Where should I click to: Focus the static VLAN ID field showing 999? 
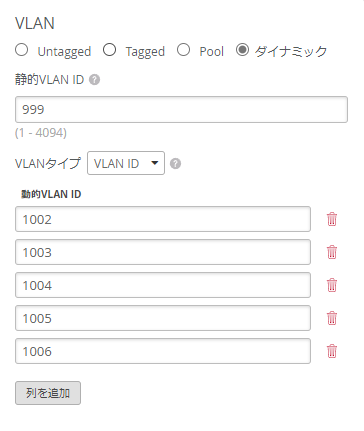tap(181, 110)
